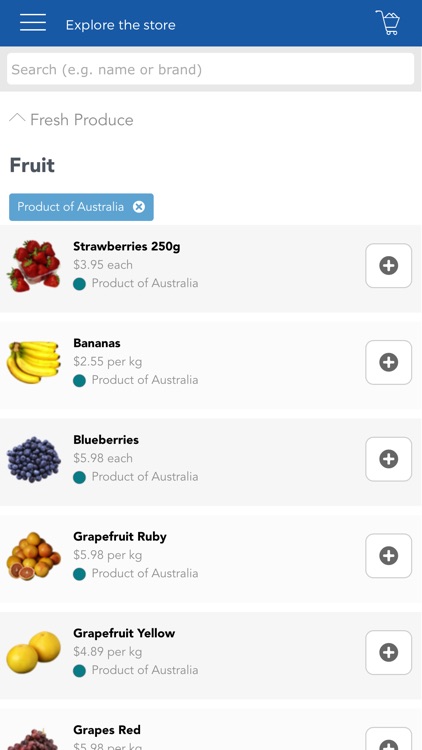Add Grapefruit Yellow to cart

[389, 652]
